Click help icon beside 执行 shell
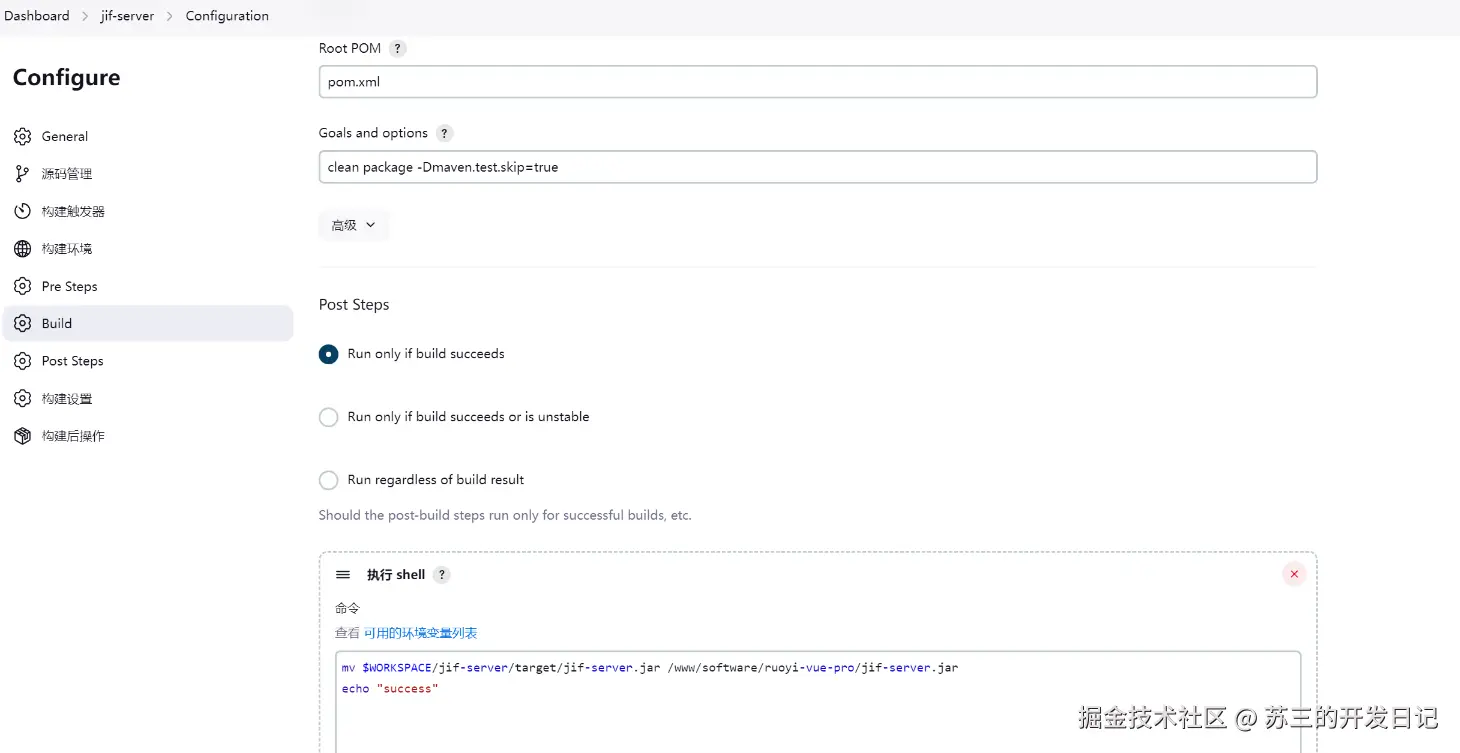 tap(442, 575)
